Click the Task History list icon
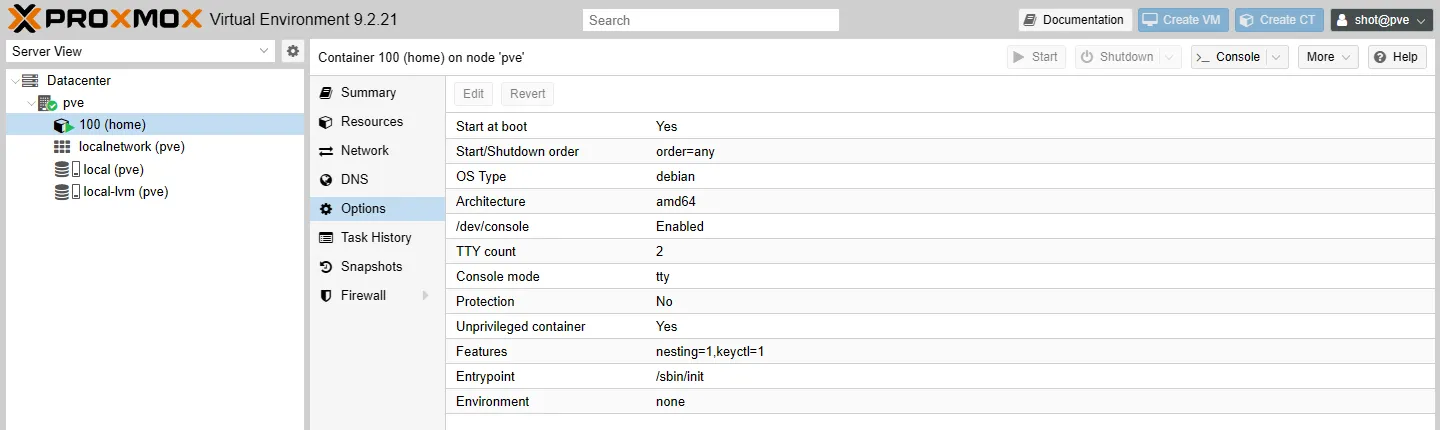Image resolution: width=1440 pixels, height=430 pixels. pyautogui.click(x=325, y=238)
